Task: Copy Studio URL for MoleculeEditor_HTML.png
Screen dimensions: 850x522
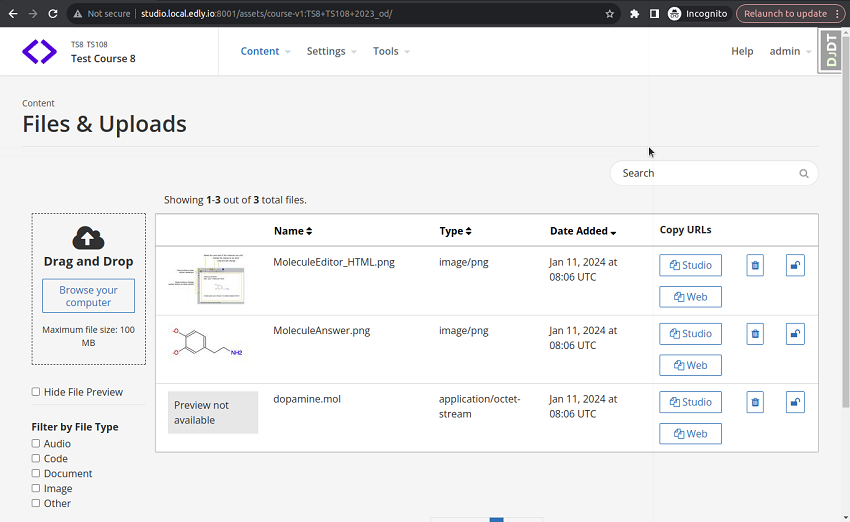Action: pos(690,266)
